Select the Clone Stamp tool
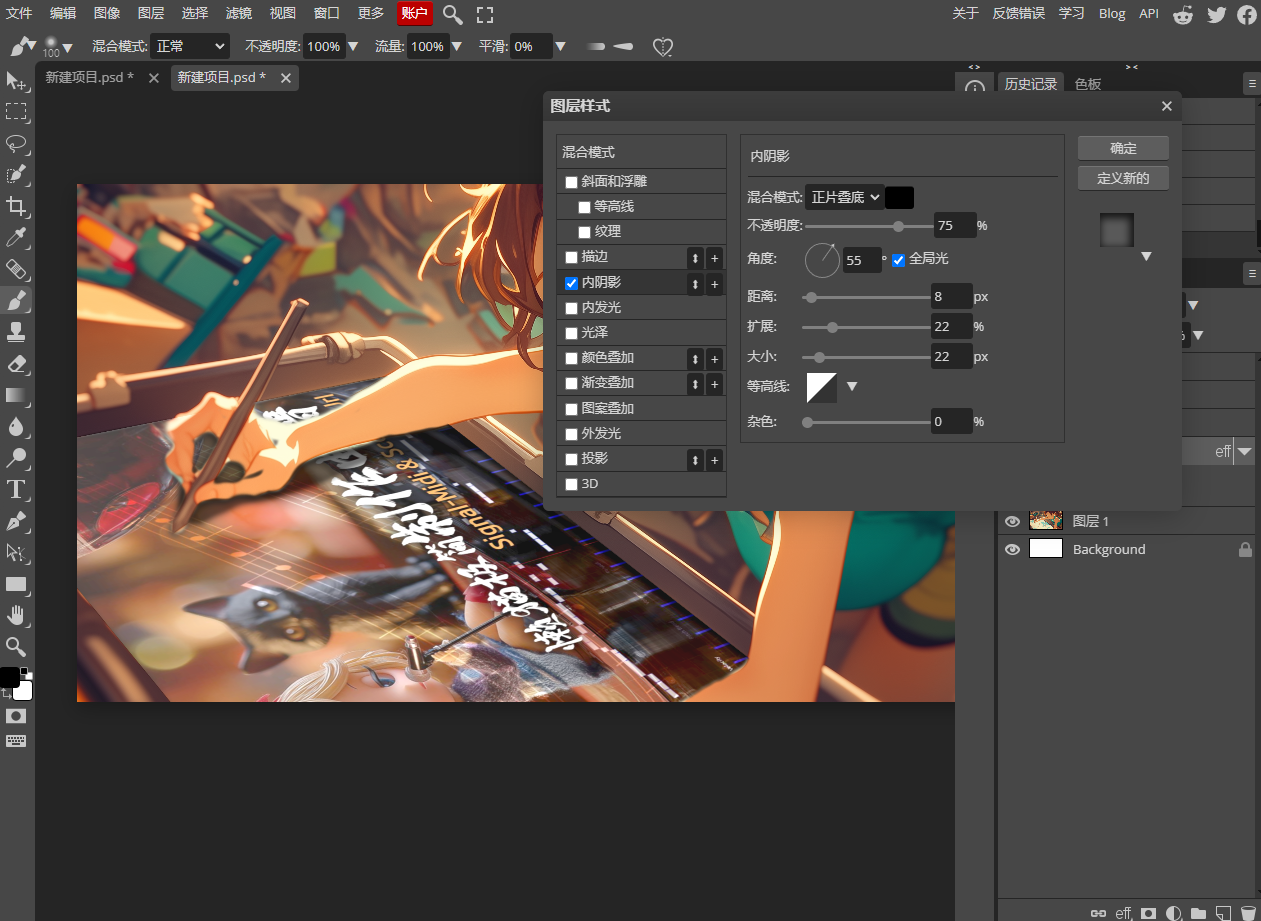Image resolution: width=1261 pixels, height=921 pixels. coord(16,331)
